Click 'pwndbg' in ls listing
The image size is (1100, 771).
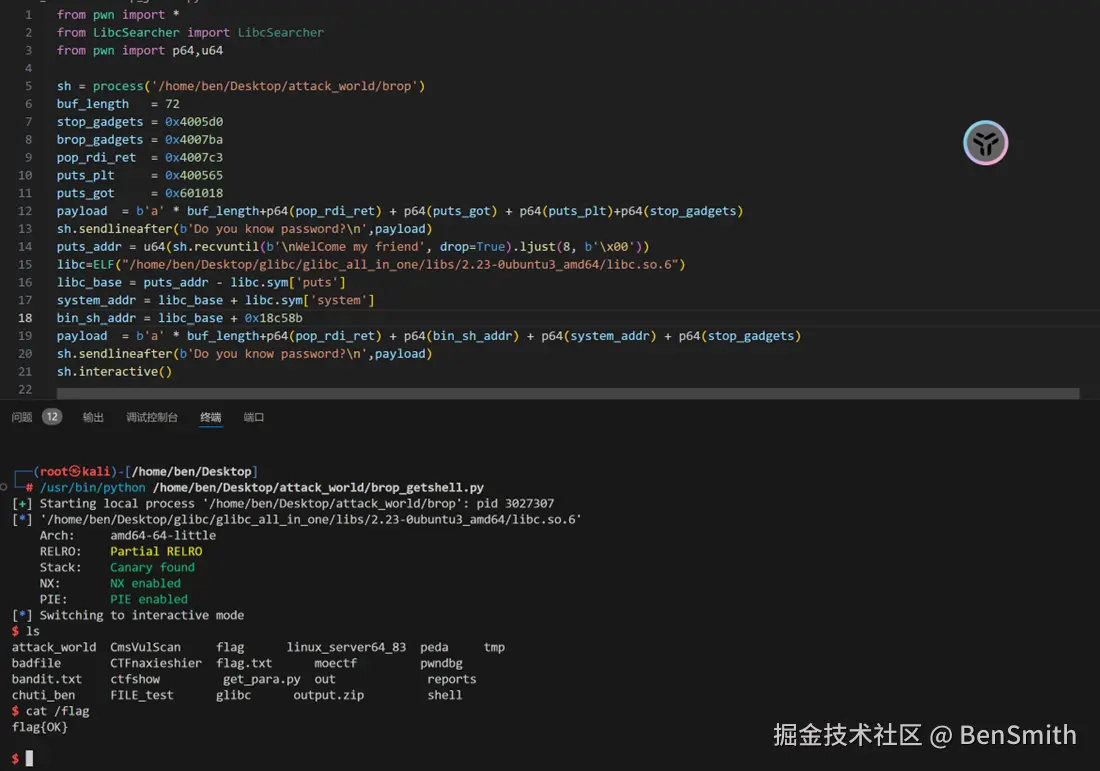(441, 663)
